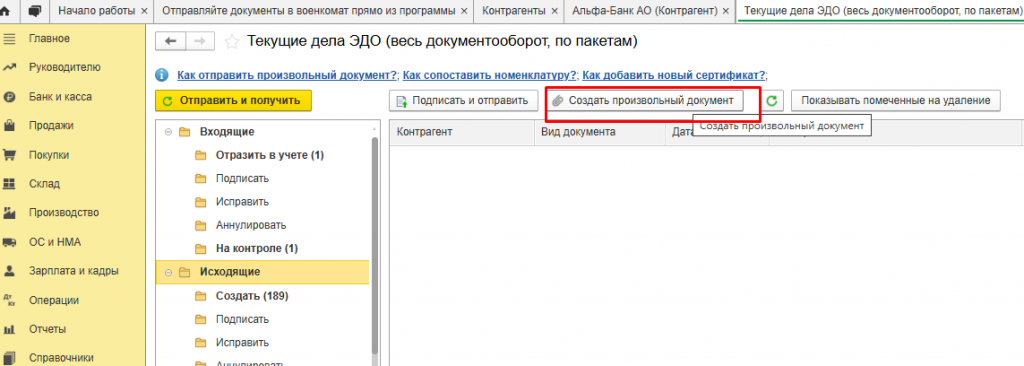Open the Зарплата и кадры section
Screen dimensions: 1024x366
74,271
